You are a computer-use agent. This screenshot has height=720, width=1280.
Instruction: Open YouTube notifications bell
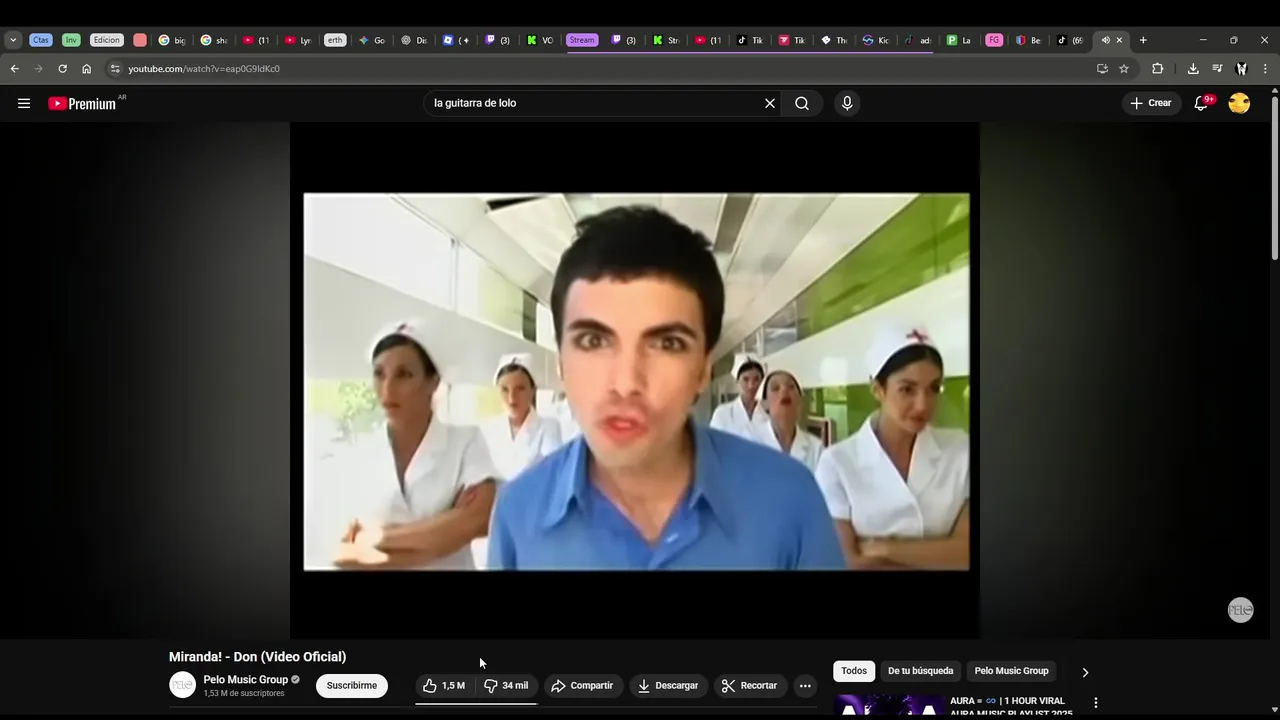point(1202,103)
